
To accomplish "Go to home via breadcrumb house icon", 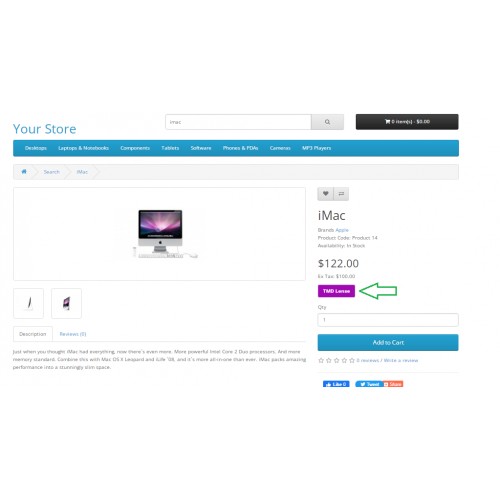I will (24, 172).
